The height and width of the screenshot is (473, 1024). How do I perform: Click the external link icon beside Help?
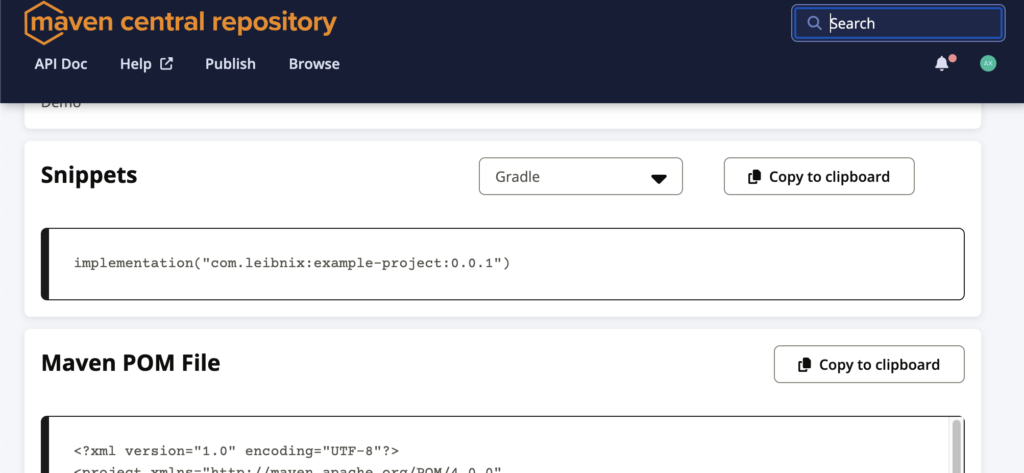[x=167, y=64]
